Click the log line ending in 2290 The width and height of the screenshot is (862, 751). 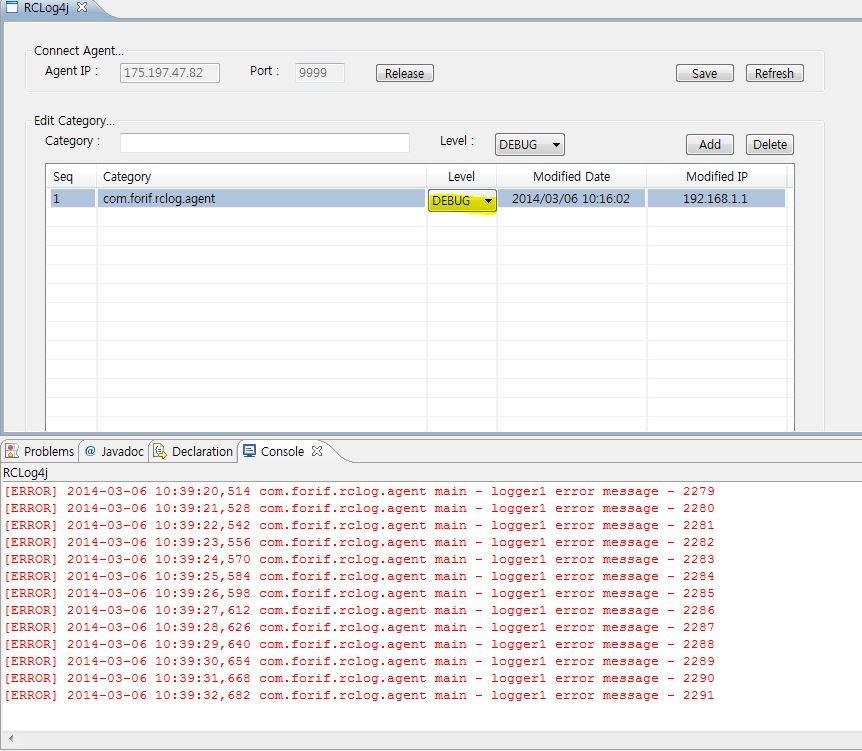(359, 679)
